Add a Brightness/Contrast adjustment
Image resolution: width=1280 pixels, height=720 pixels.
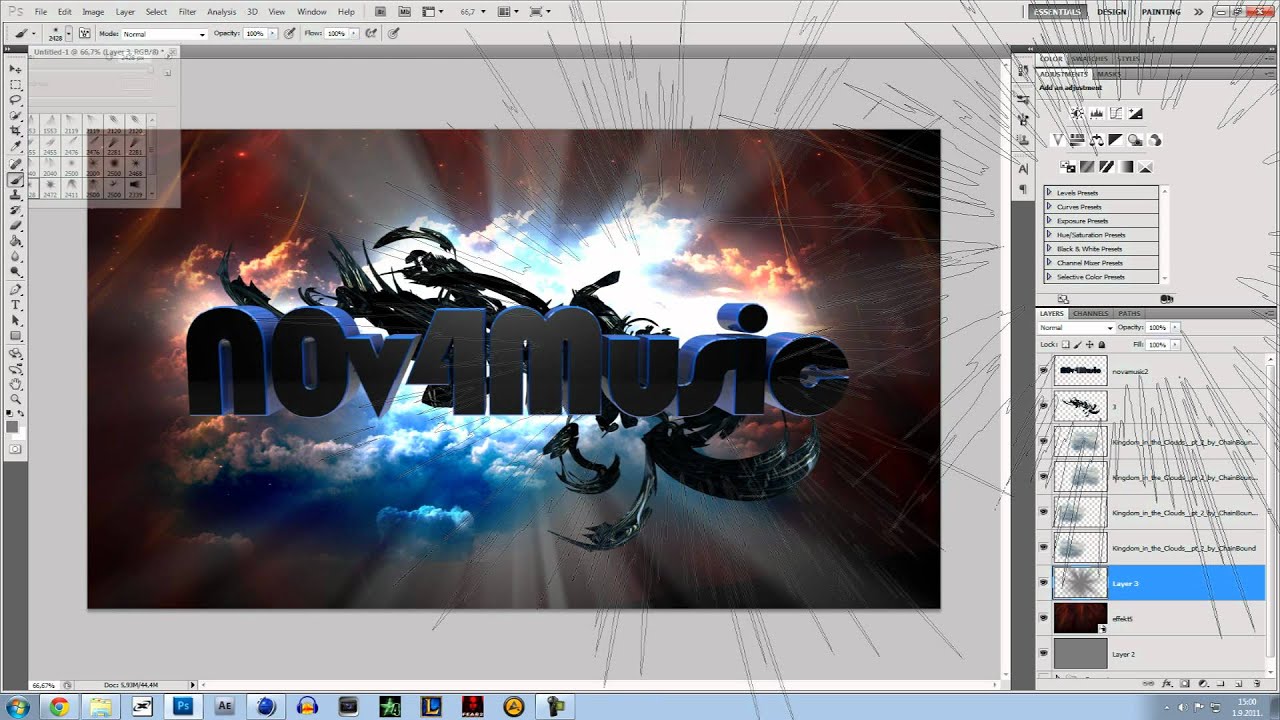[x=1077, y=113]
